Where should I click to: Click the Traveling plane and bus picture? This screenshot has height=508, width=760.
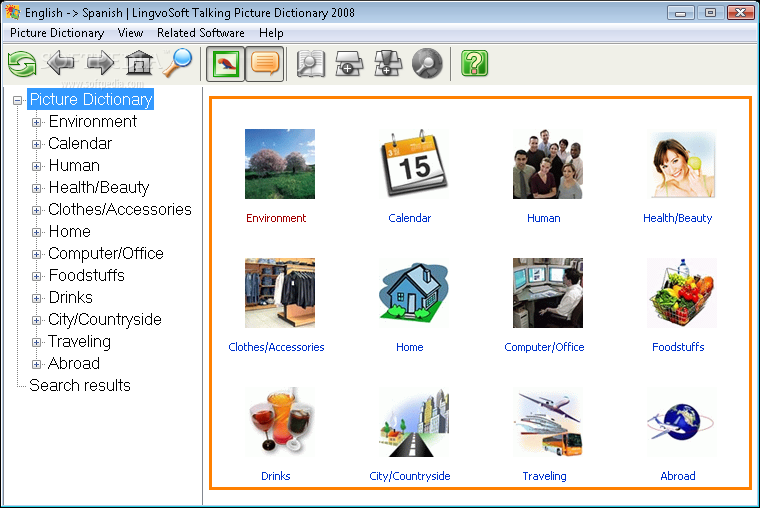pos(548,422)
